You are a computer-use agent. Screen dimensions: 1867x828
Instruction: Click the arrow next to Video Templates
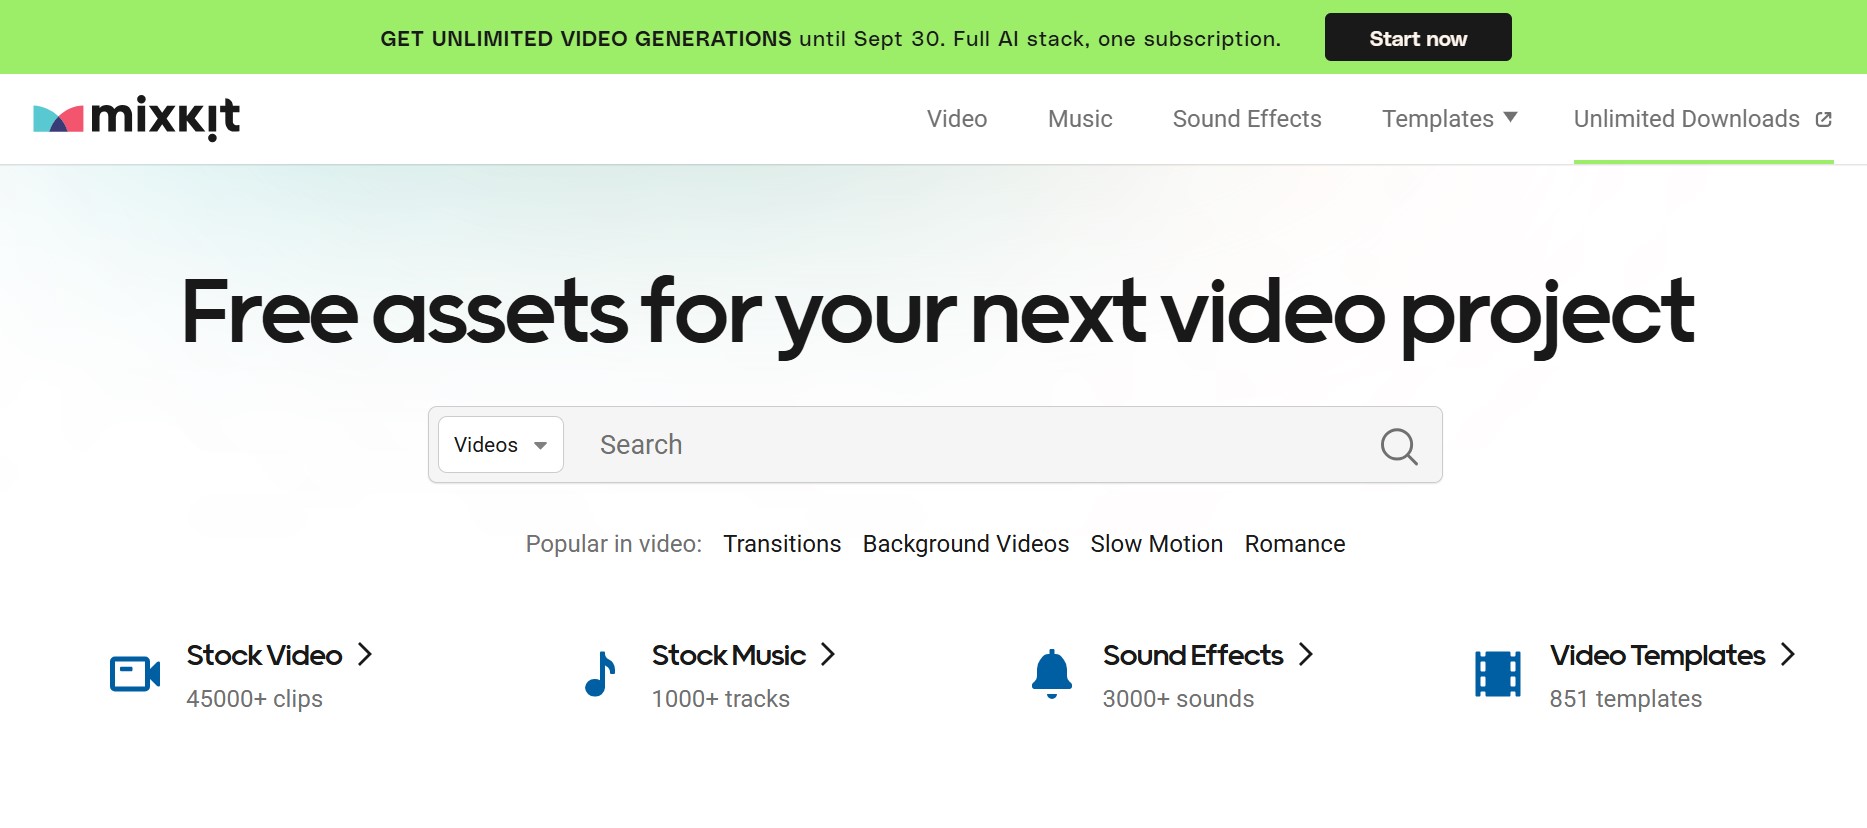coord(1788,655)
